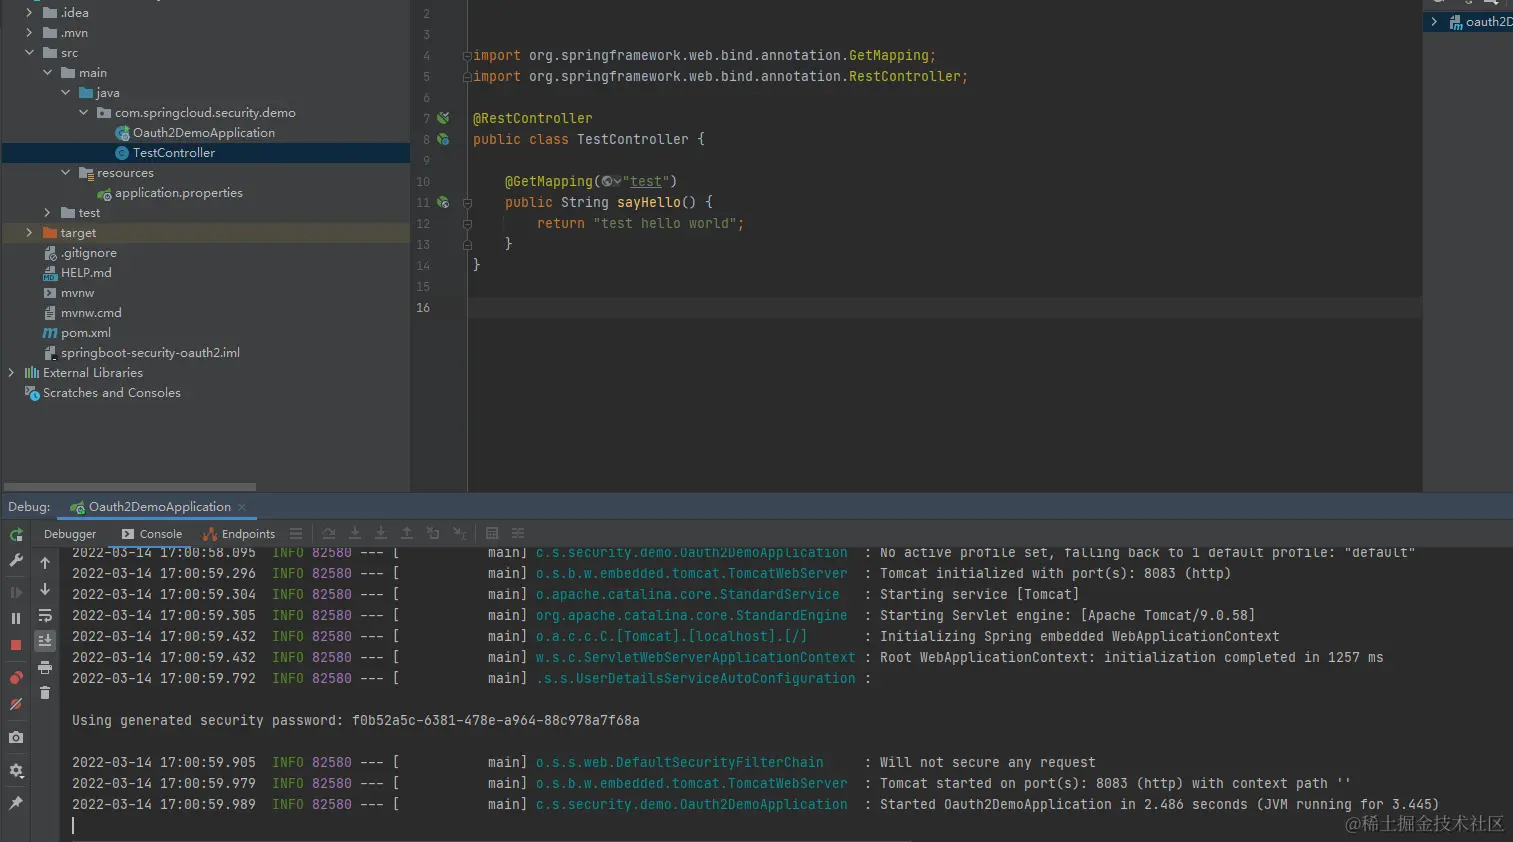Click gutter icon beside sayHello method
This screenshot has height=842, width=1513.
(443, 202)
